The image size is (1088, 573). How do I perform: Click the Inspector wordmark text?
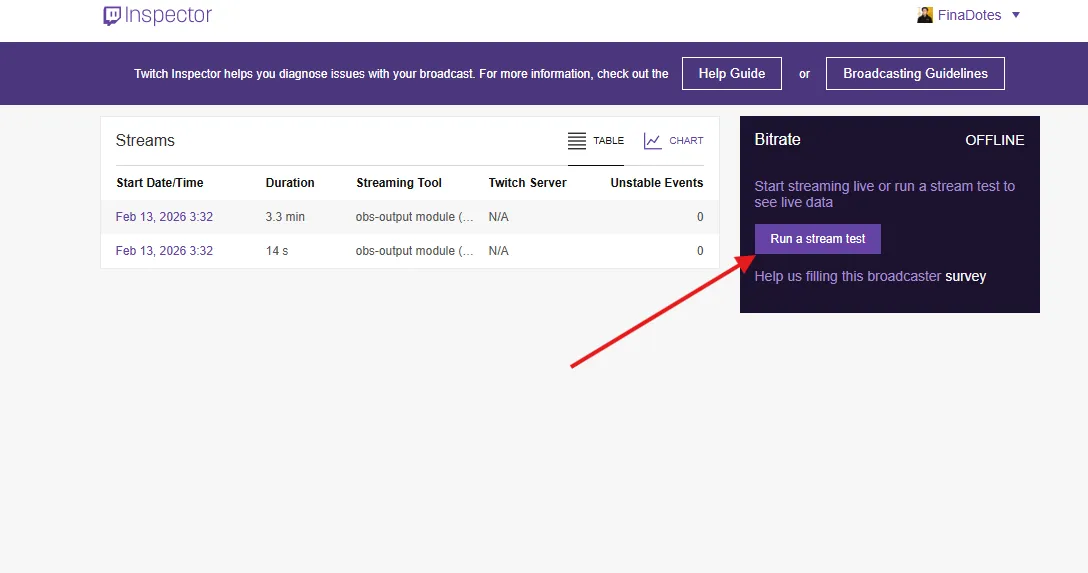click(x=169, y=16)
